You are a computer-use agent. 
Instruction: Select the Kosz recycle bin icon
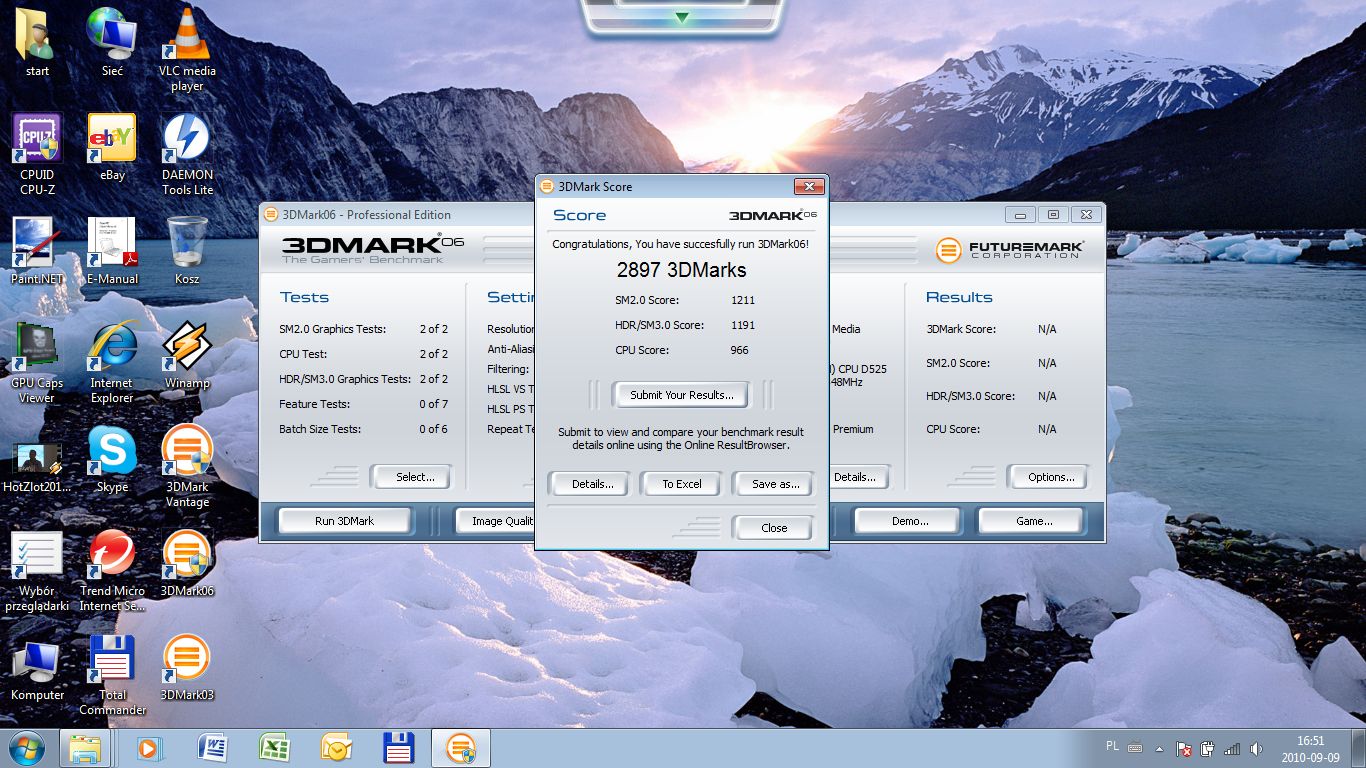click(x=187, y=251)
